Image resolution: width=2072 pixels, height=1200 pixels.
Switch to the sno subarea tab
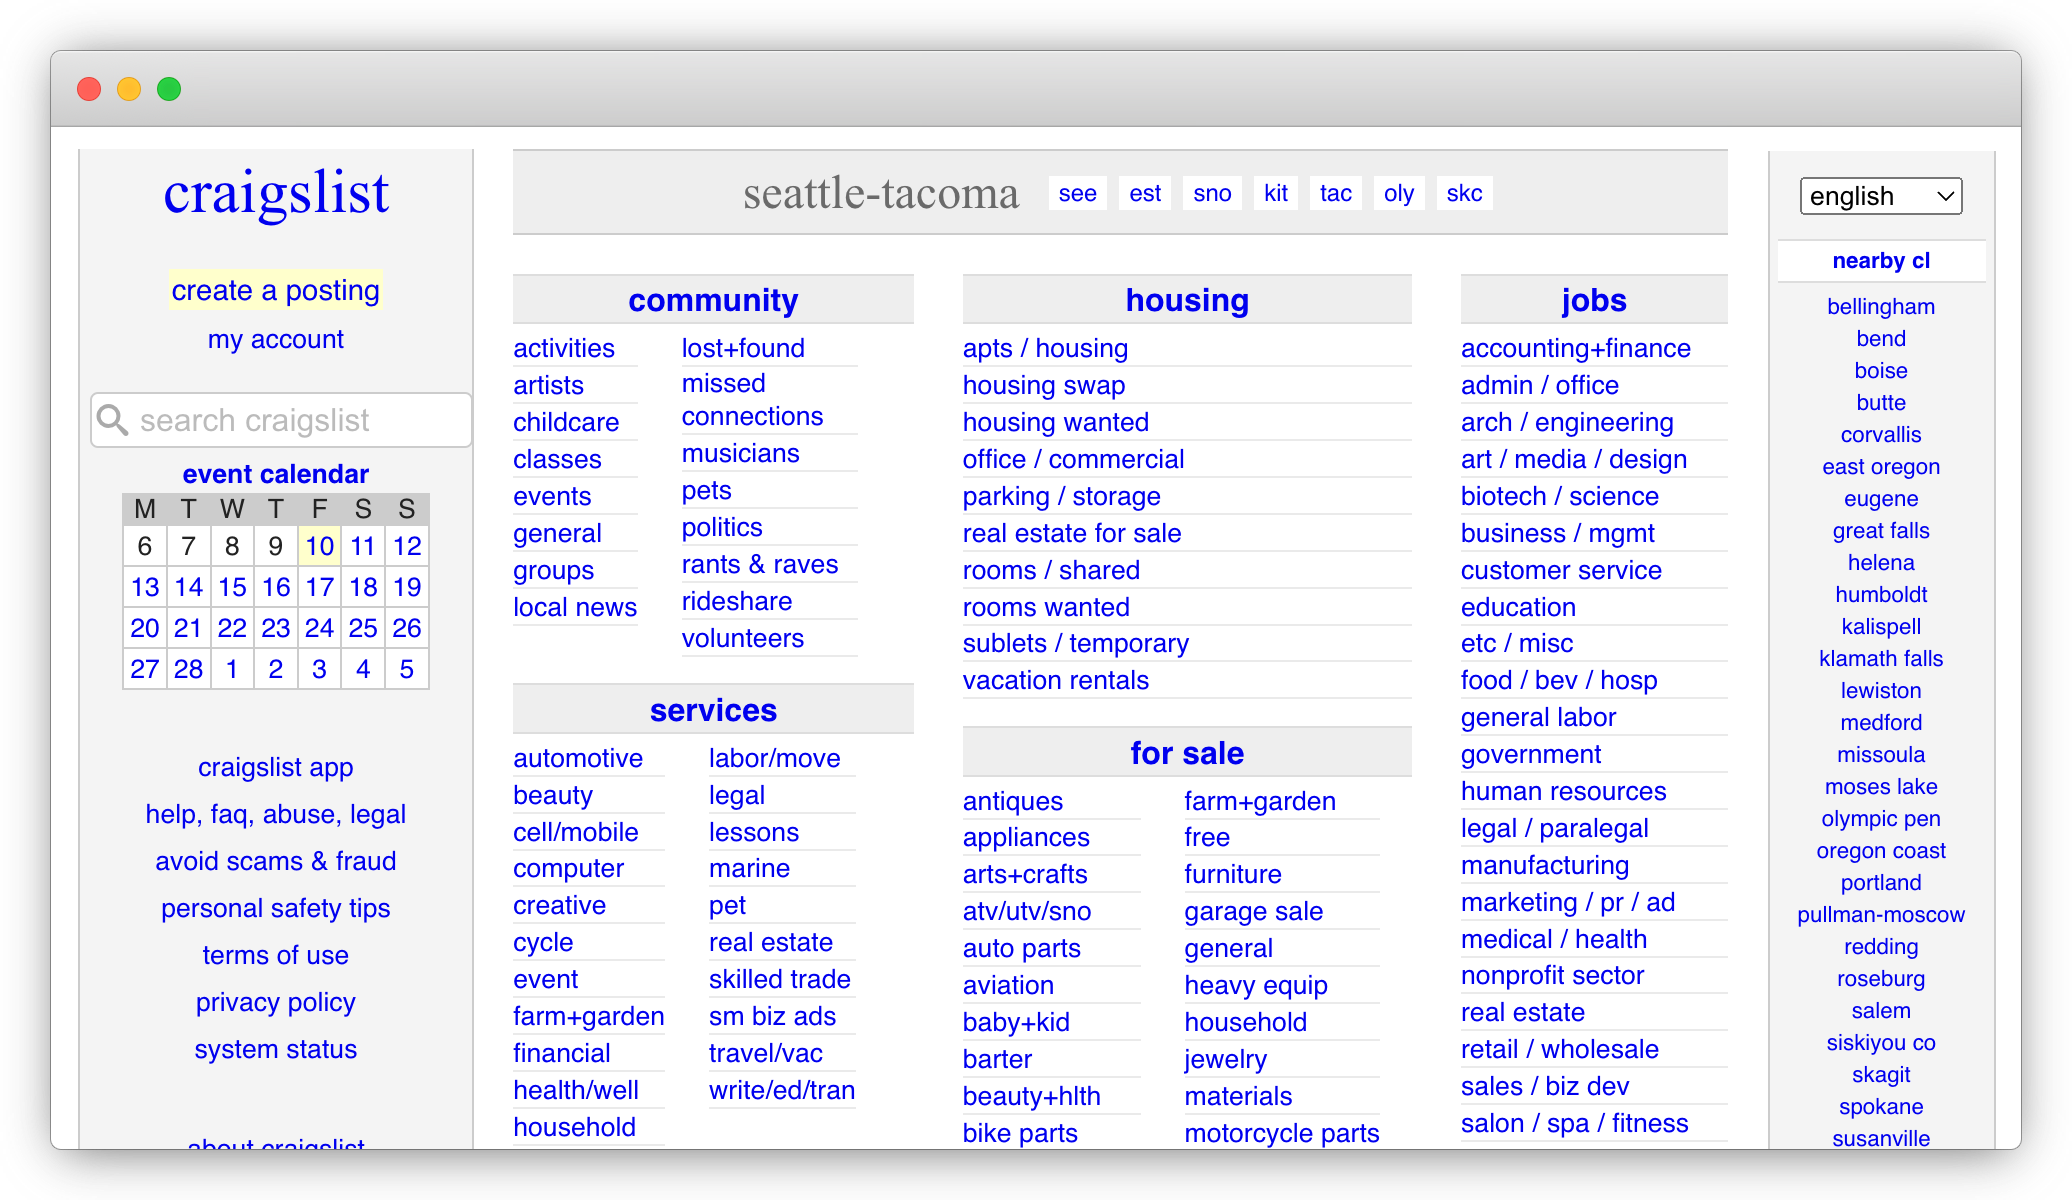(x=1212, y=193)
